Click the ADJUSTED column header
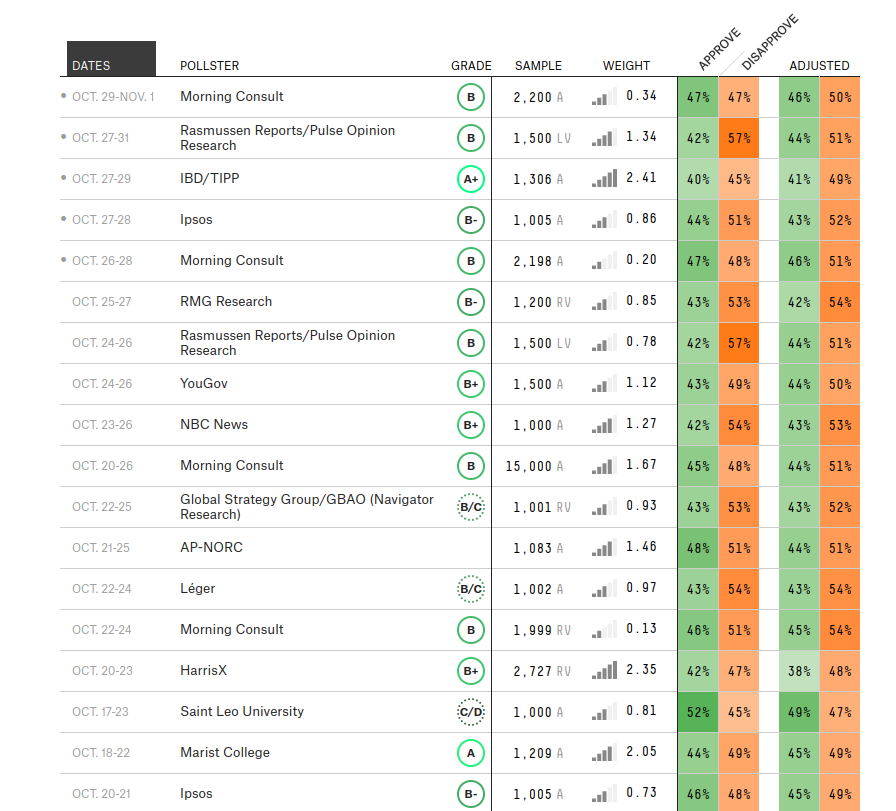The image size is (896, 811). 819,66
